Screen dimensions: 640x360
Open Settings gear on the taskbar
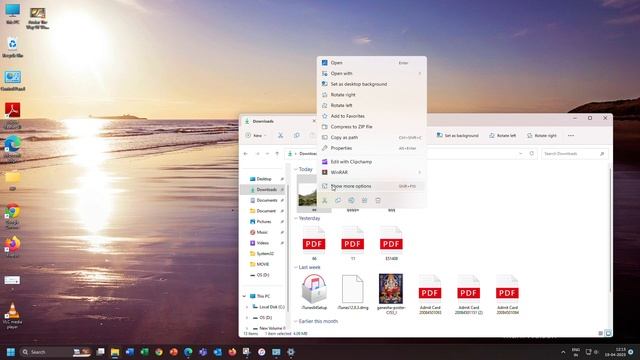(x=291, y=352)
